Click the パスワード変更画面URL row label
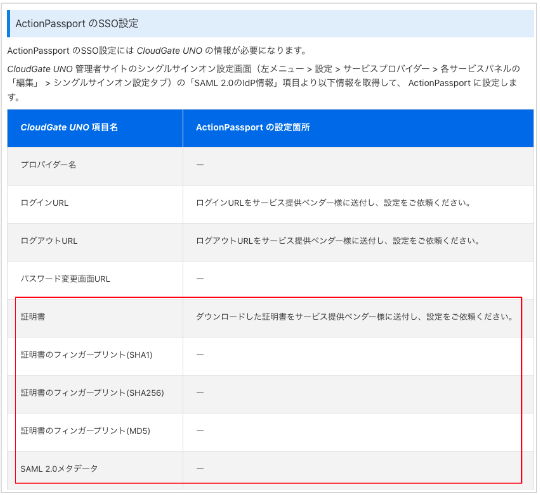This screenshot has width=540, height=495. [x=65, y=279]
